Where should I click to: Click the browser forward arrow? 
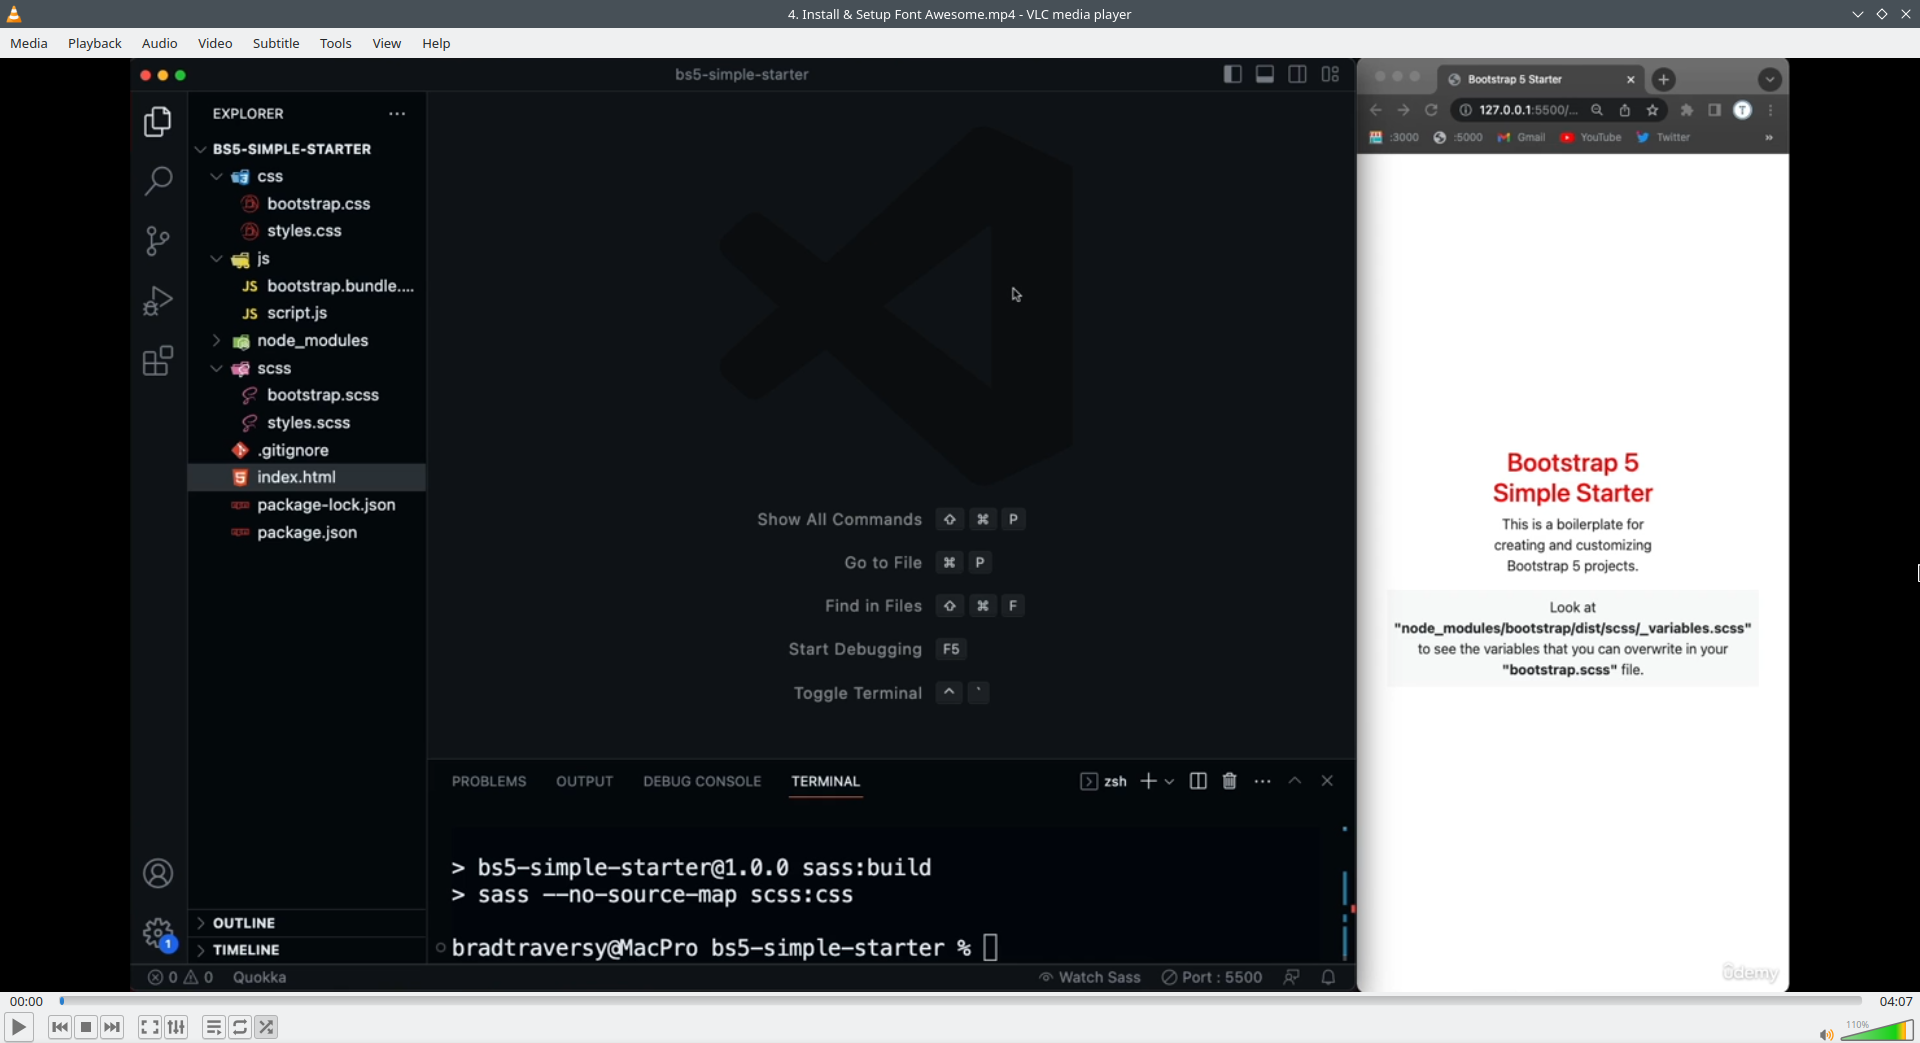(x=1403, y=110)
